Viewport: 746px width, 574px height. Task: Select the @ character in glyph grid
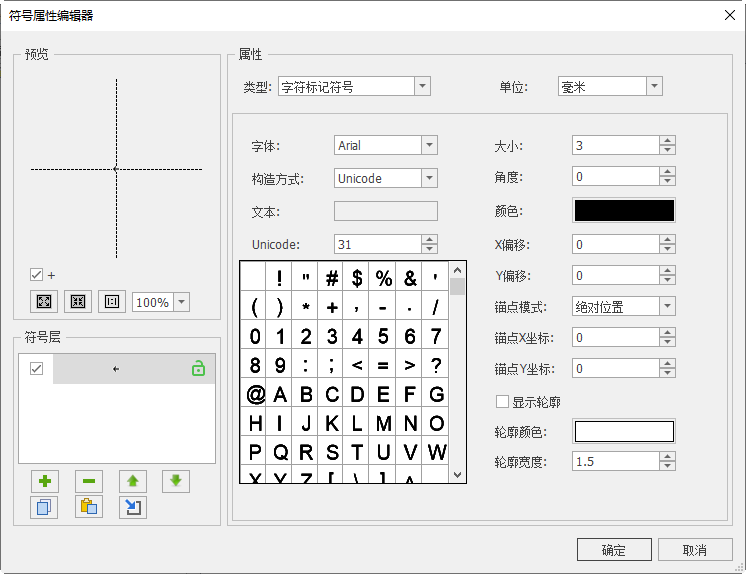(255, 394)
